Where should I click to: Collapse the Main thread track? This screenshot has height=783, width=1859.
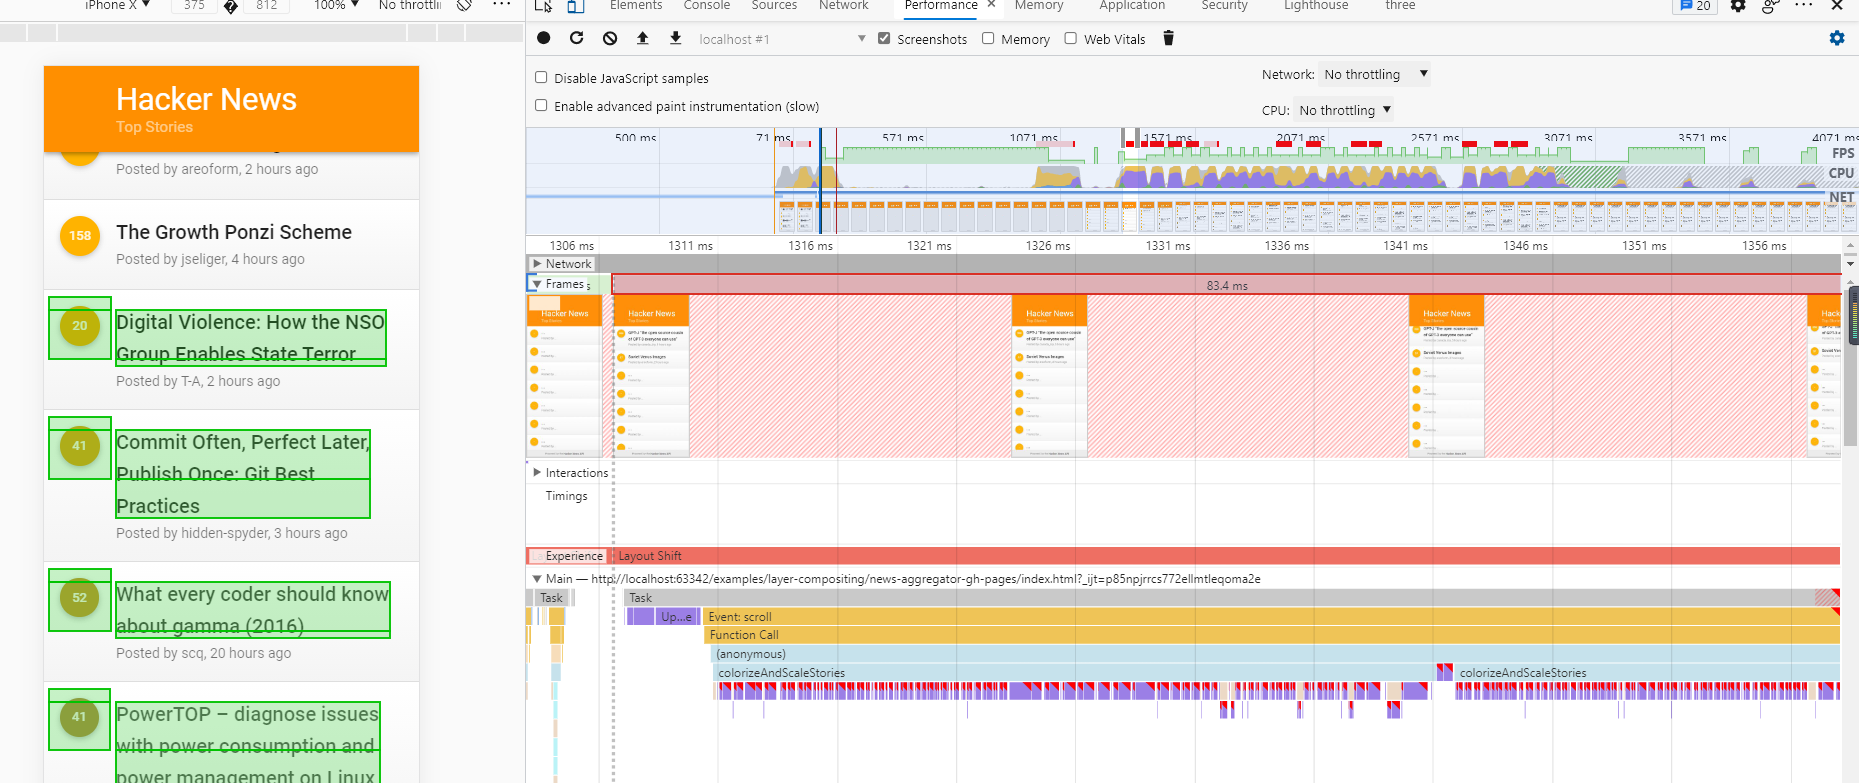537,578
